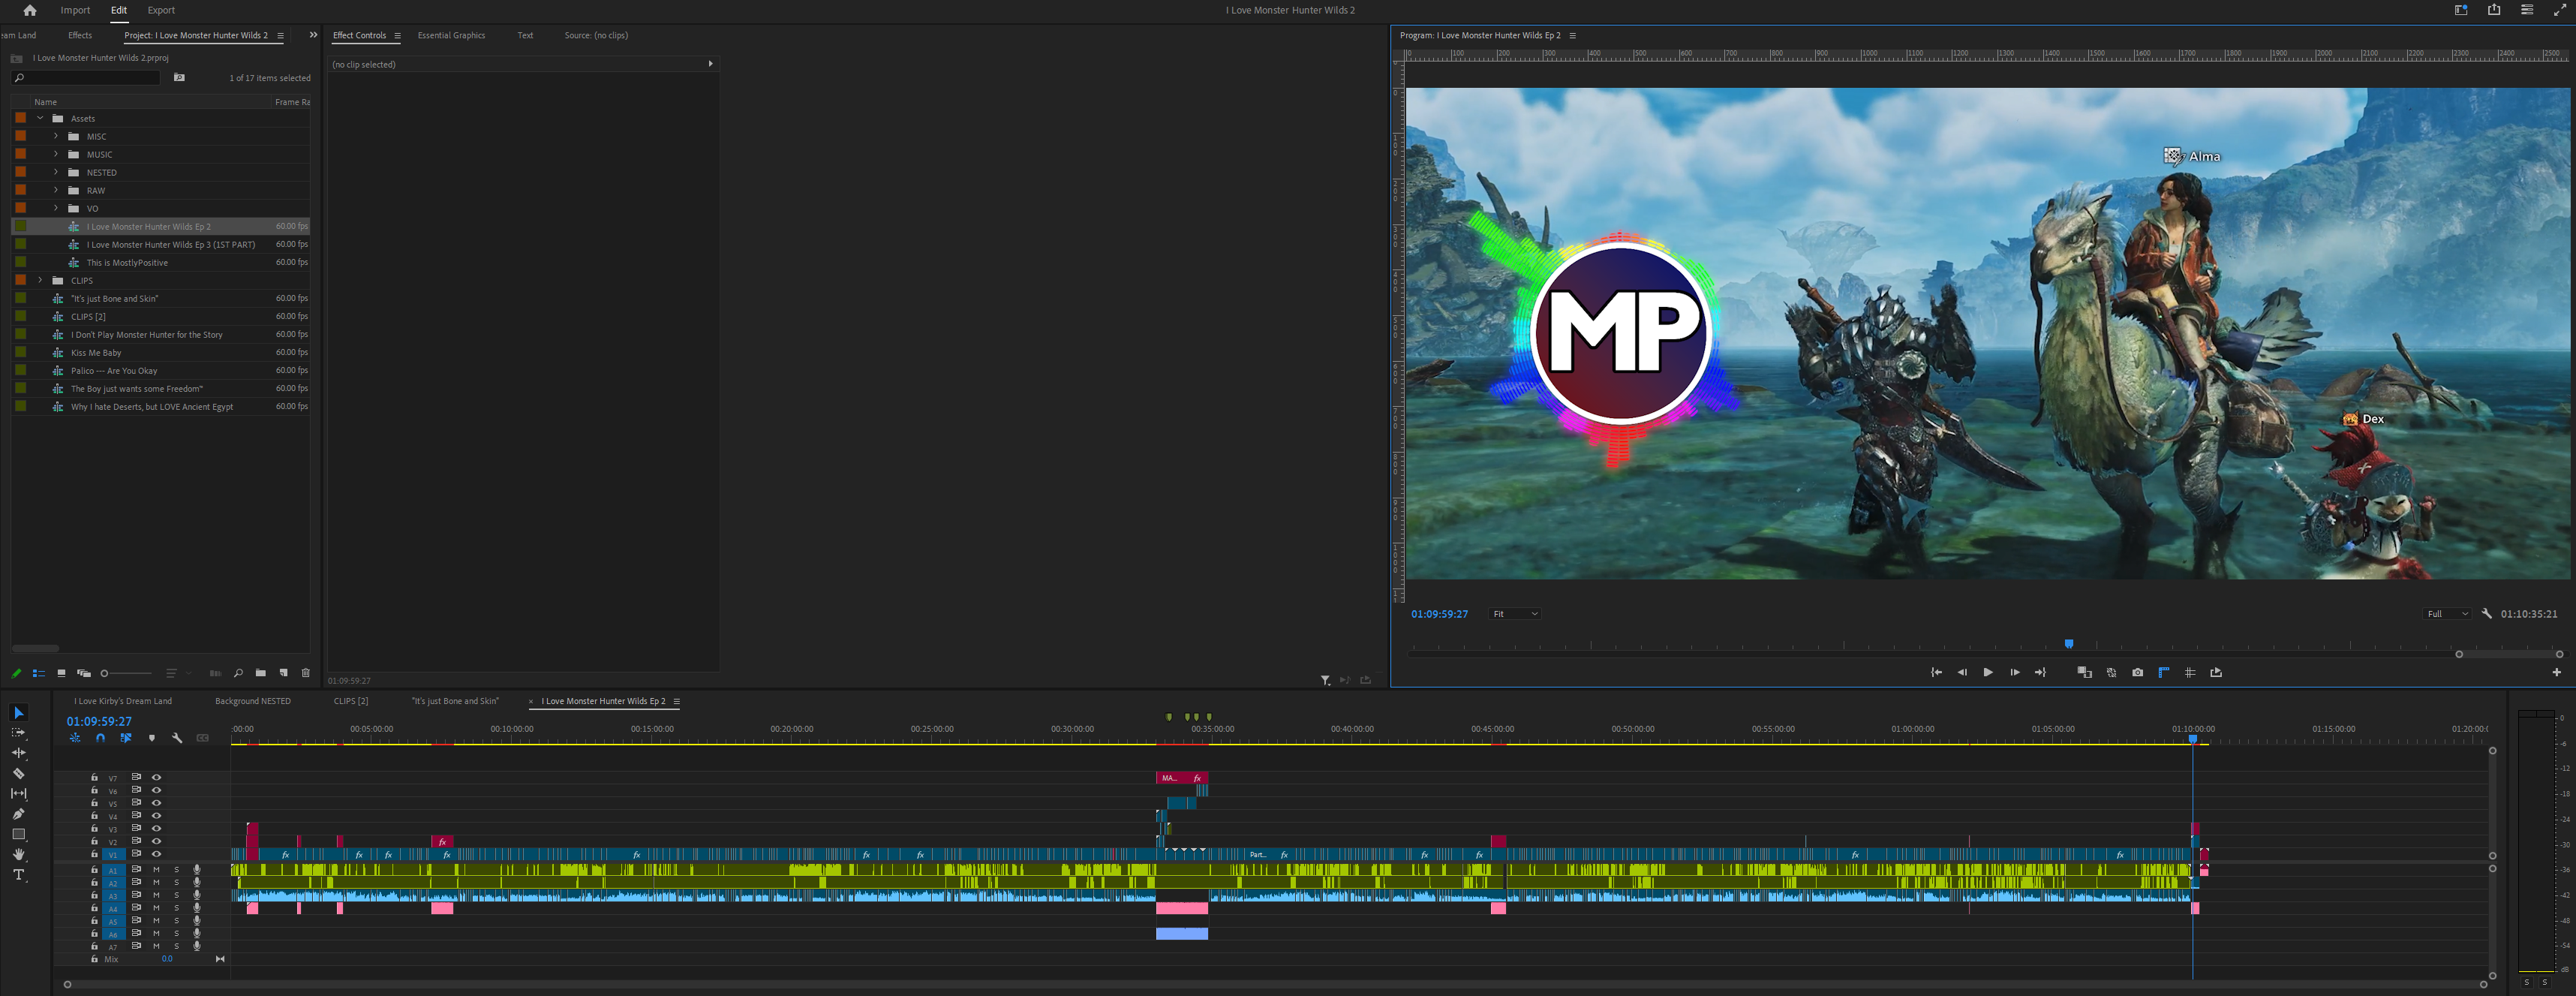
Task: Show hidden panel tabs via double chevron
Action: (313, 35)
